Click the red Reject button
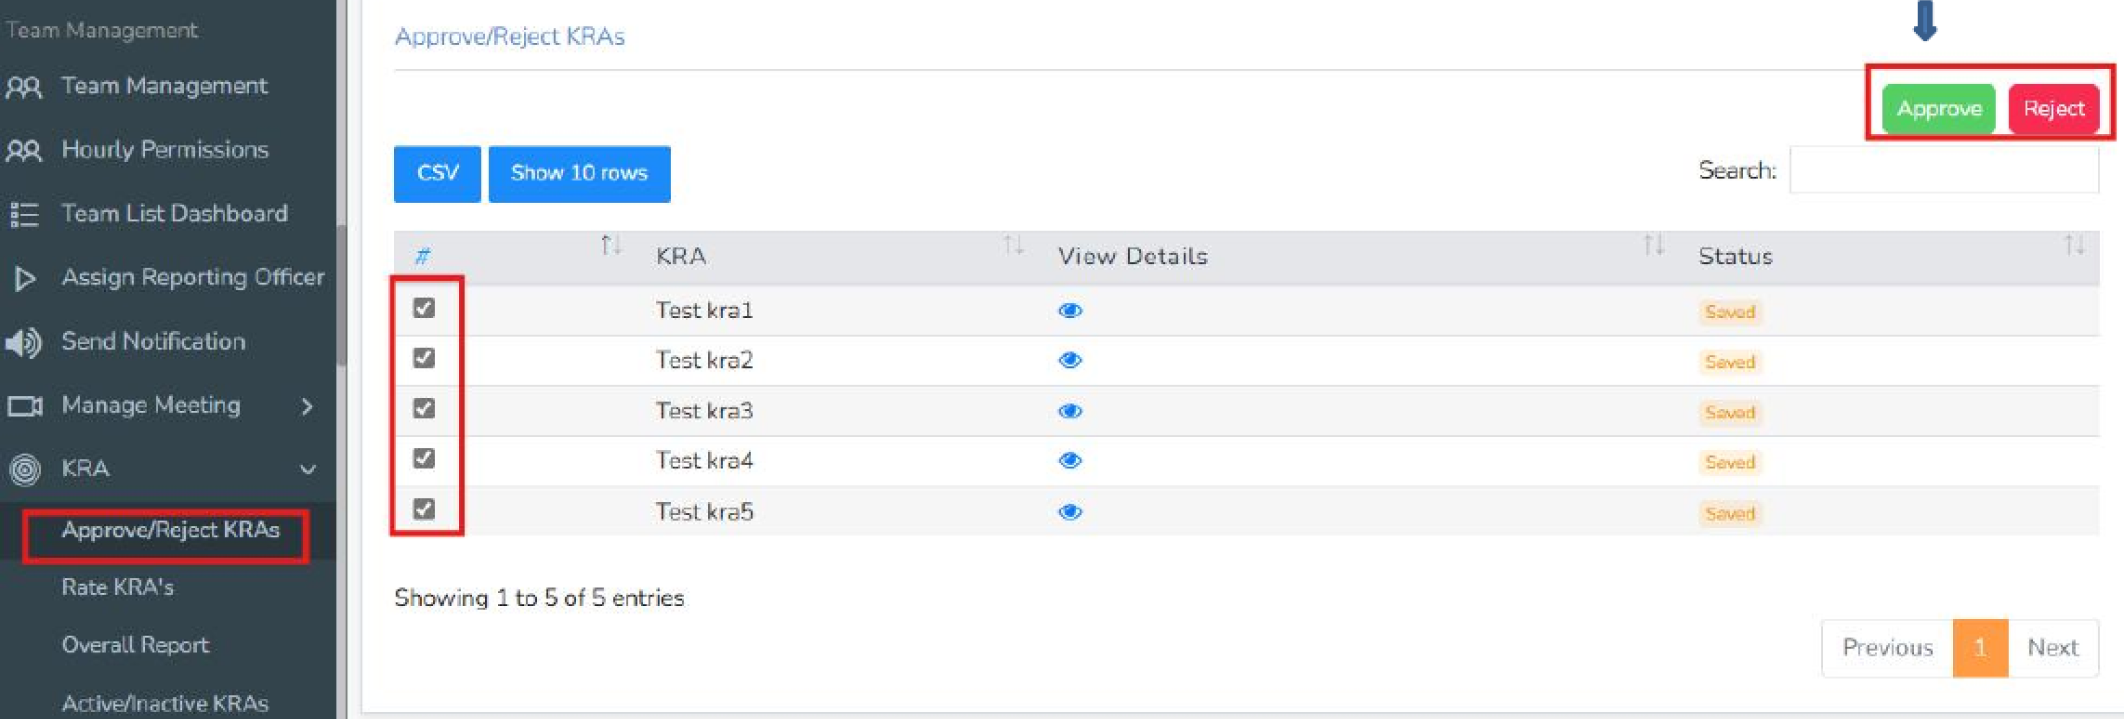 (2053, 109)
